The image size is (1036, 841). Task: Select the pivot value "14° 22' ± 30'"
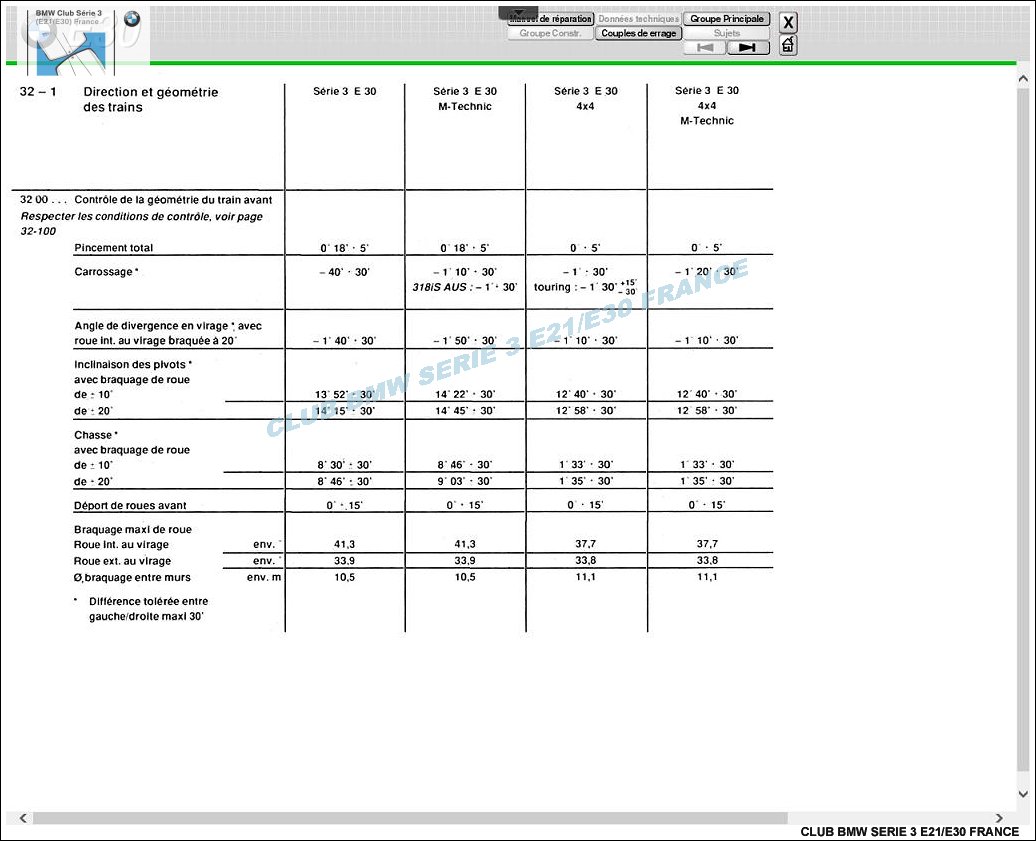coord(465,394)
